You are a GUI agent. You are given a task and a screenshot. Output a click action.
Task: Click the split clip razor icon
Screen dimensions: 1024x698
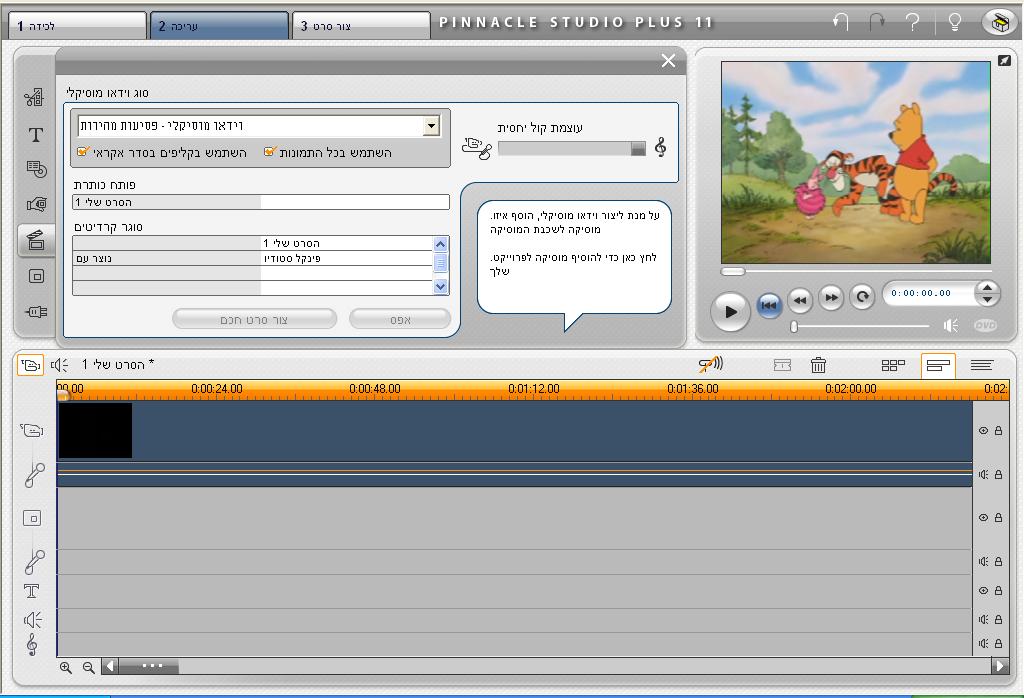[x=782, y=365]
